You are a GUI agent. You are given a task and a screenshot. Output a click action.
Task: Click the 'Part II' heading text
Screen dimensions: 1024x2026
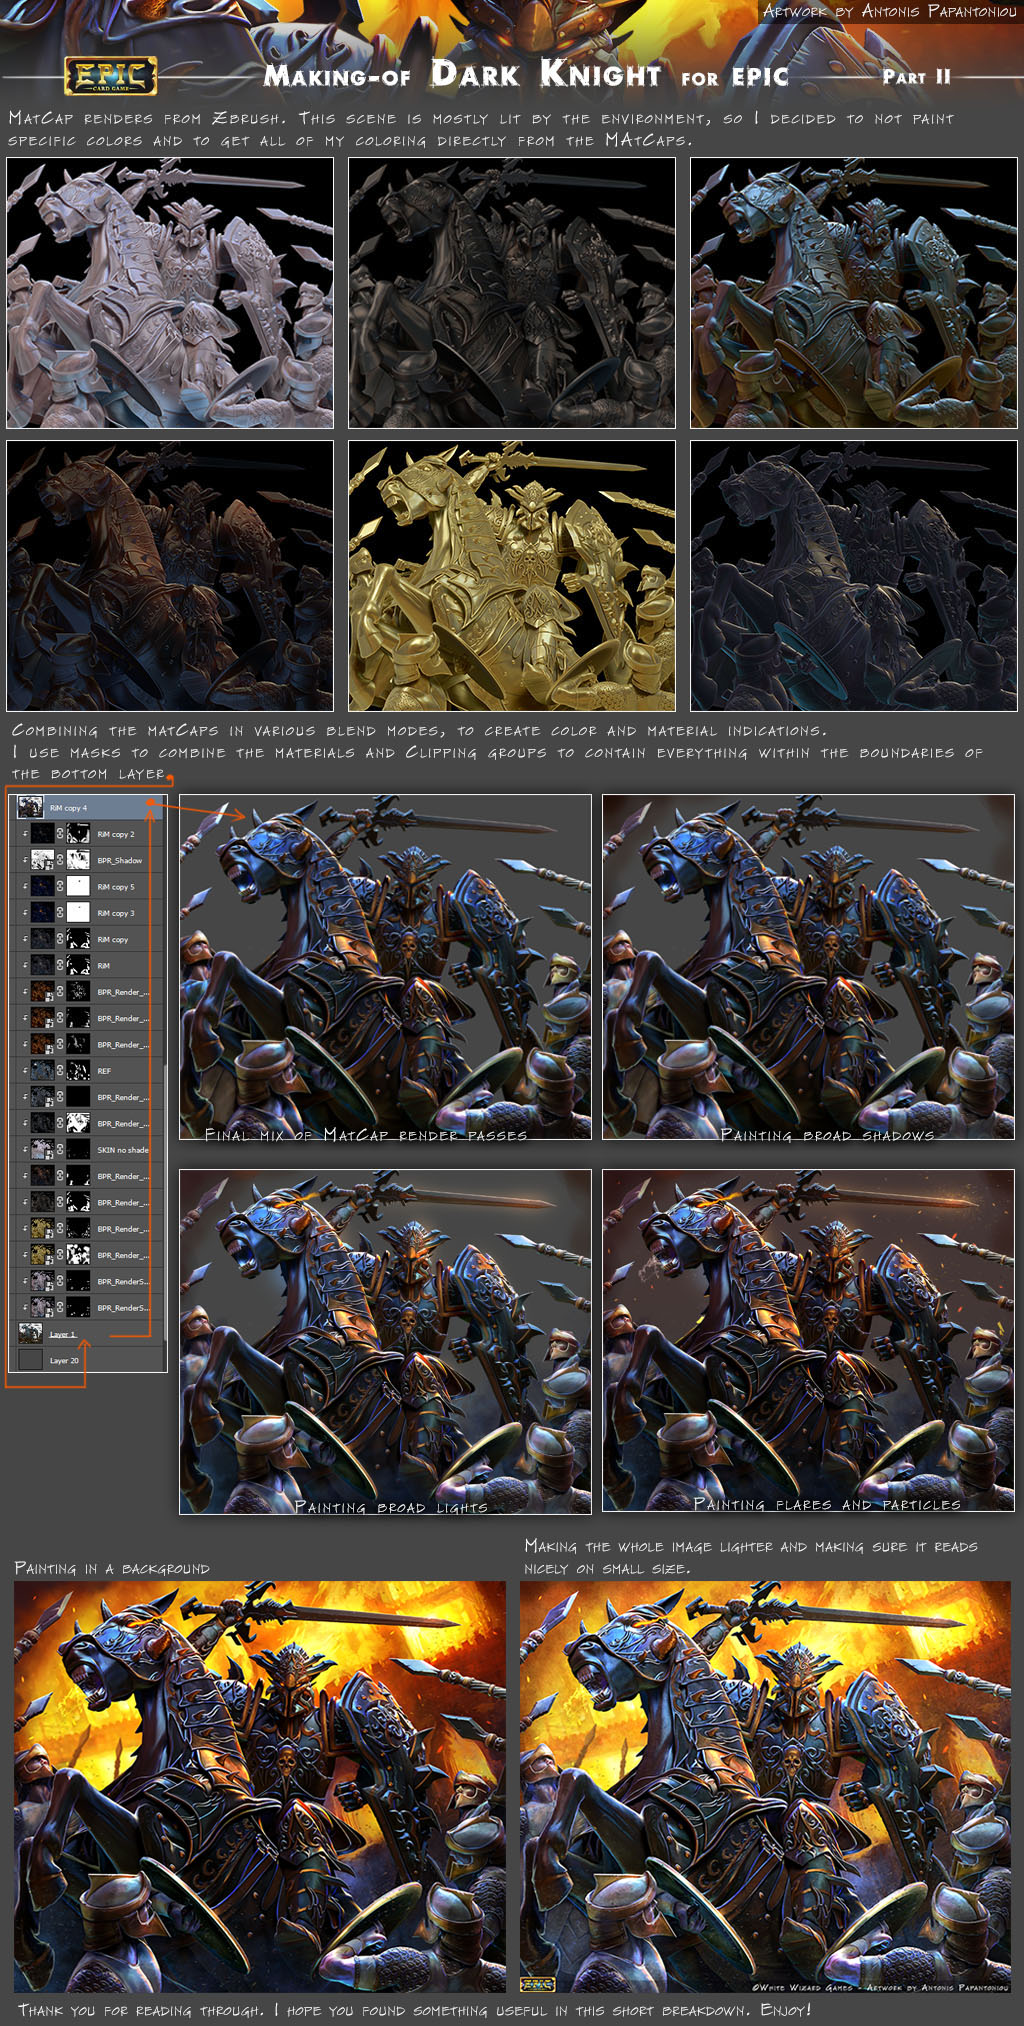916,77
